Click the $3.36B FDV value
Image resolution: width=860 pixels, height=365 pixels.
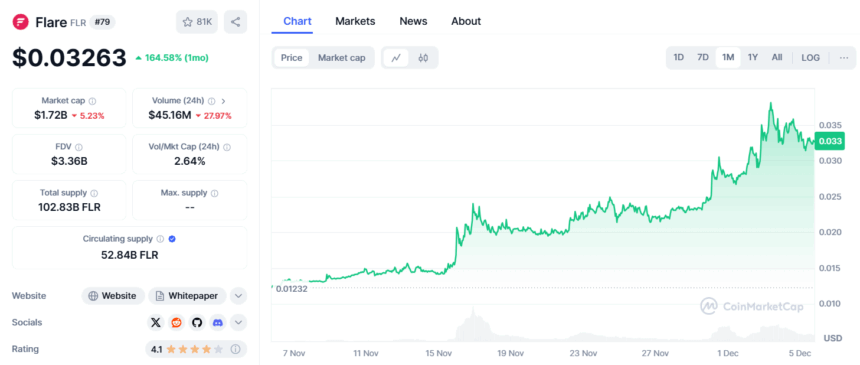pyautogui.click(x=69, y=161)
